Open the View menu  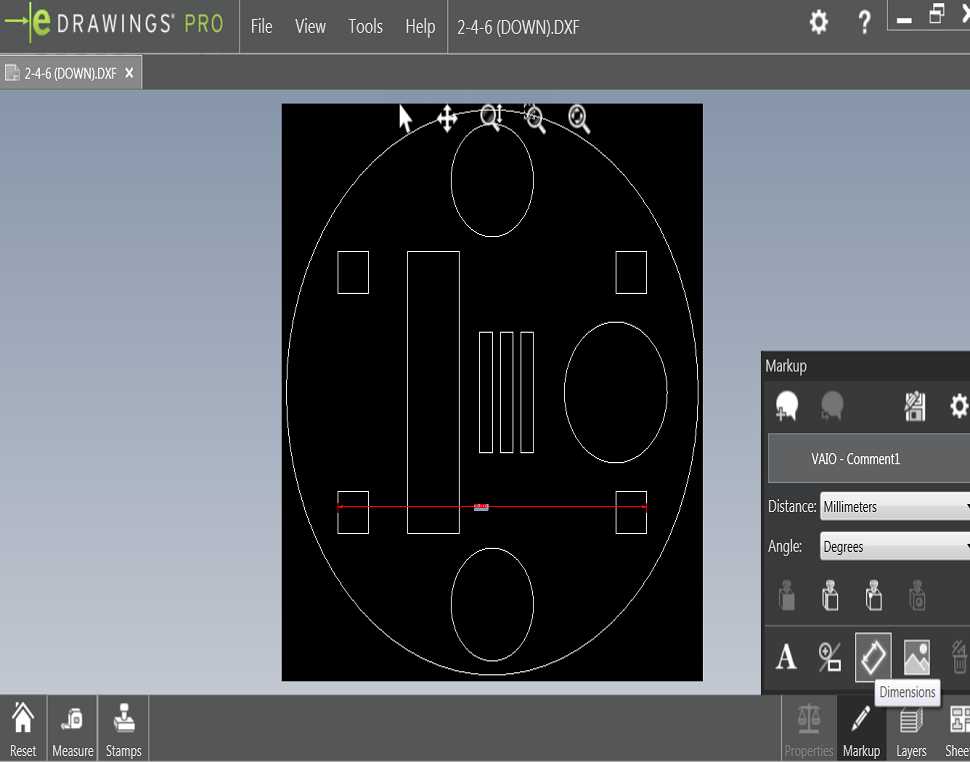click(x=310, y=27)
